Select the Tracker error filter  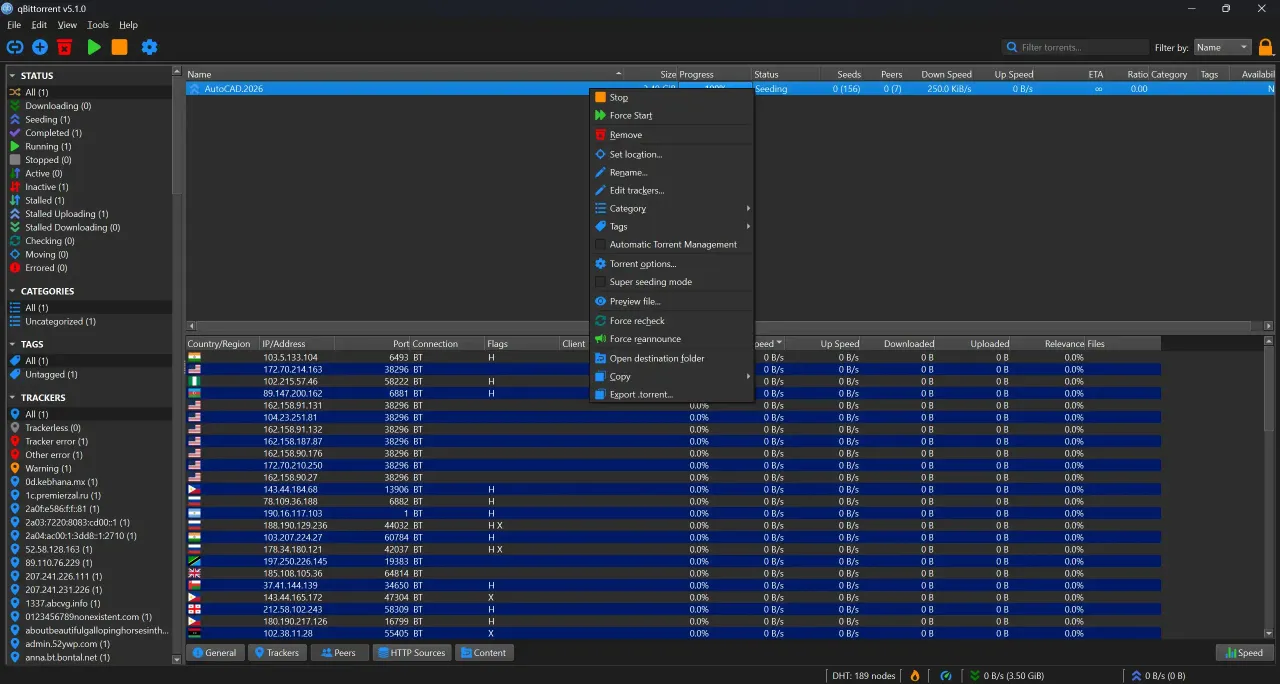tap(56, 441)
